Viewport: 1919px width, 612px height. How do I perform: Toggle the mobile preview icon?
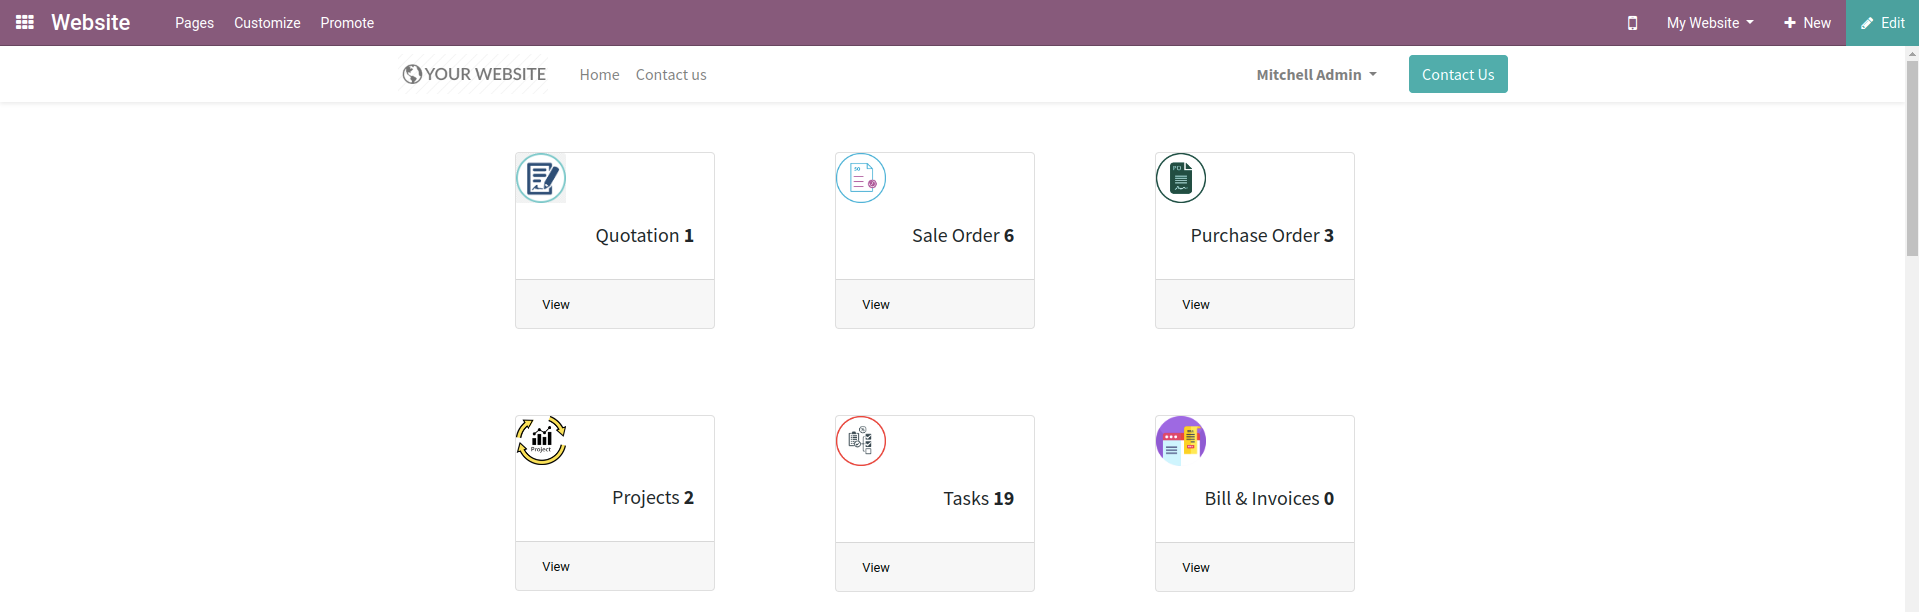click(1632, 23)
